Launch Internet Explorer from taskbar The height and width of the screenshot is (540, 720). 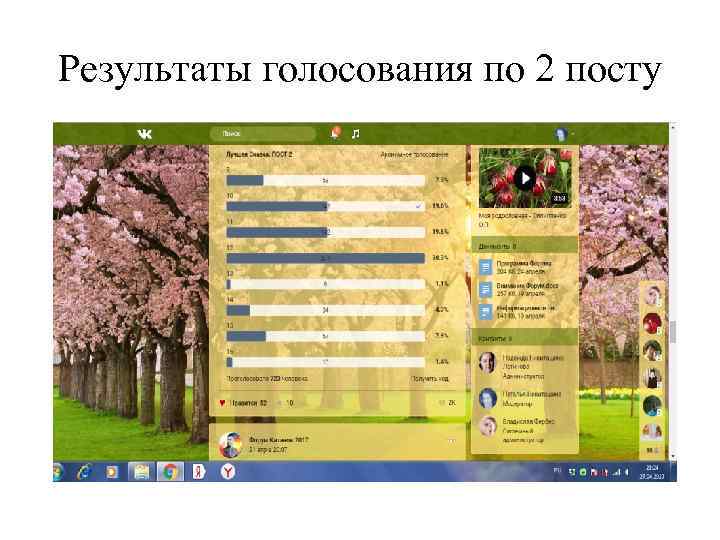[85, 472]
